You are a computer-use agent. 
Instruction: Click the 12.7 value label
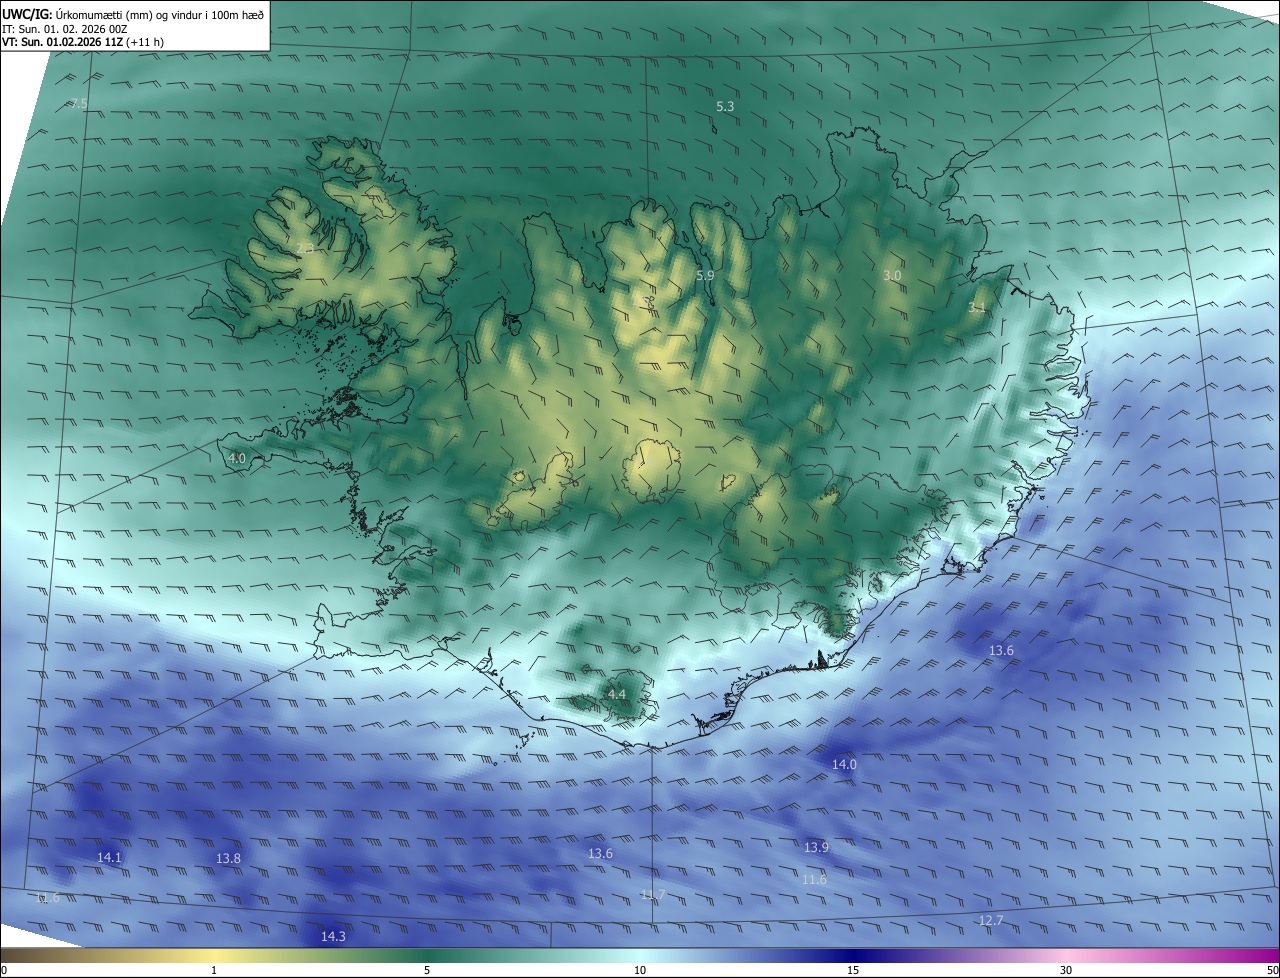[990, 920]
